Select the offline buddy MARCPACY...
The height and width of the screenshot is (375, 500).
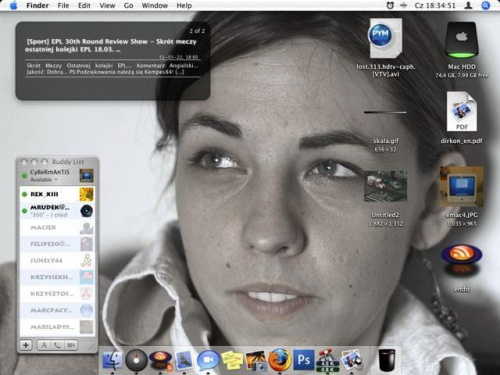[57, 311]
